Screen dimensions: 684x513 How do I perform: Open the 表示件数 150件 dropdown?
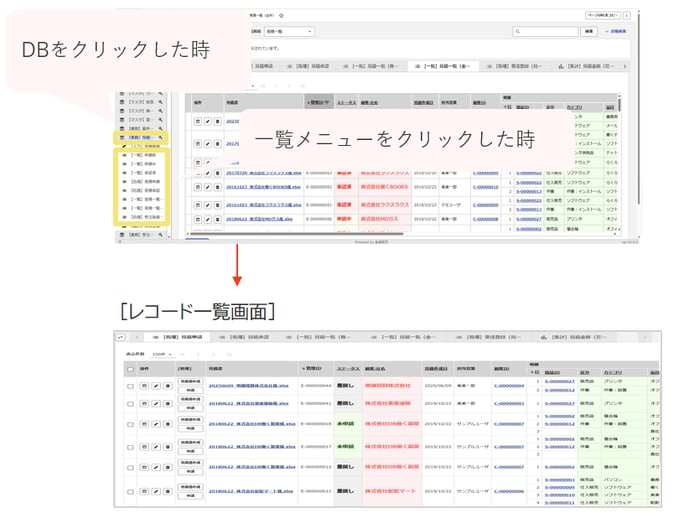(162, 354)
